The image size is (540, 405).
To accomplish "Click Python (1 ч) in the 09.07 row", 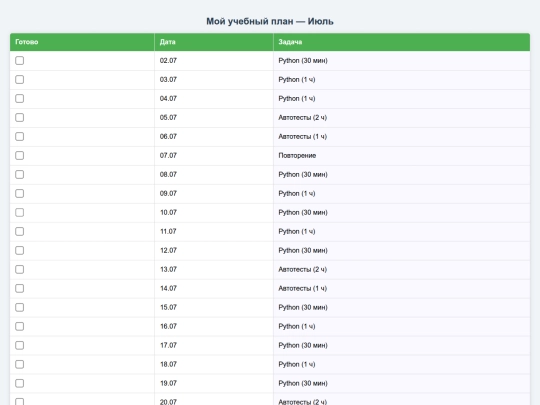I will point(297,193).
